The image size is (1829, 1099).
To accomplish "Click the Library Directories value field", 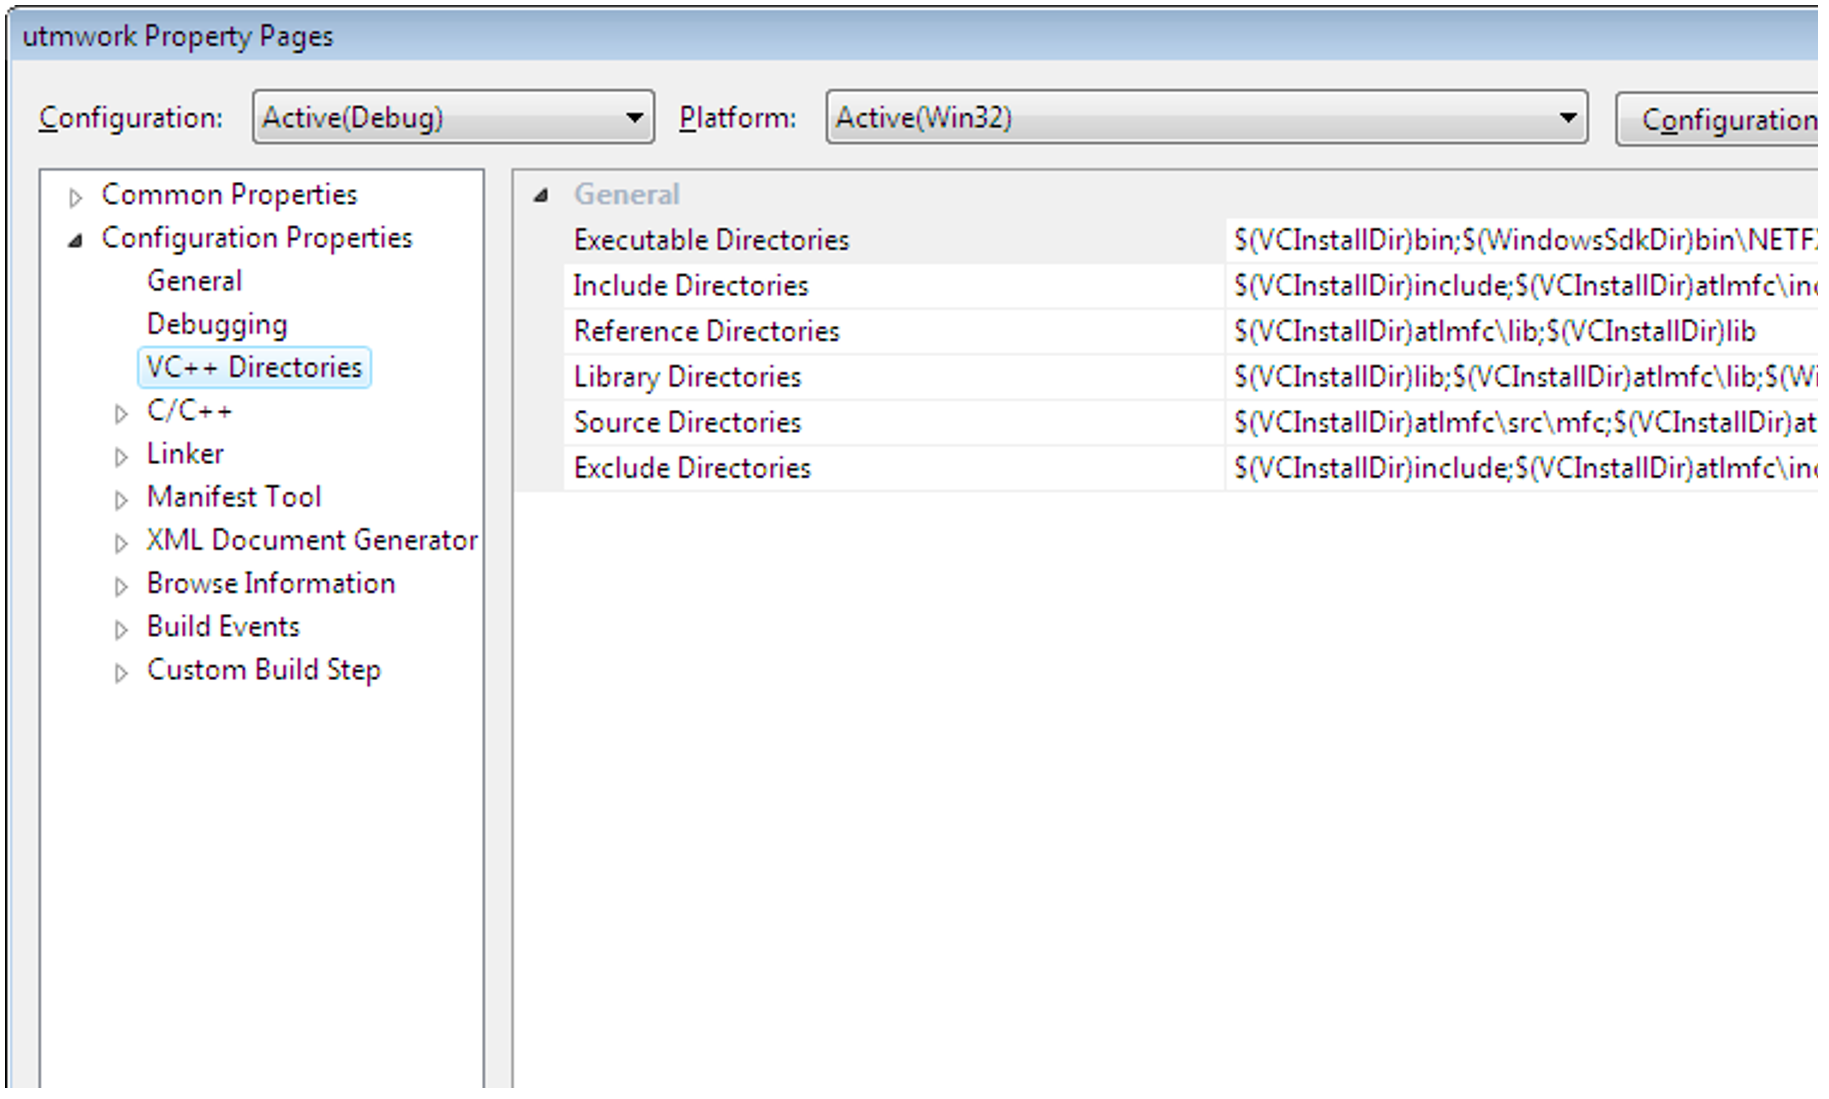I will click(1520, 377).
